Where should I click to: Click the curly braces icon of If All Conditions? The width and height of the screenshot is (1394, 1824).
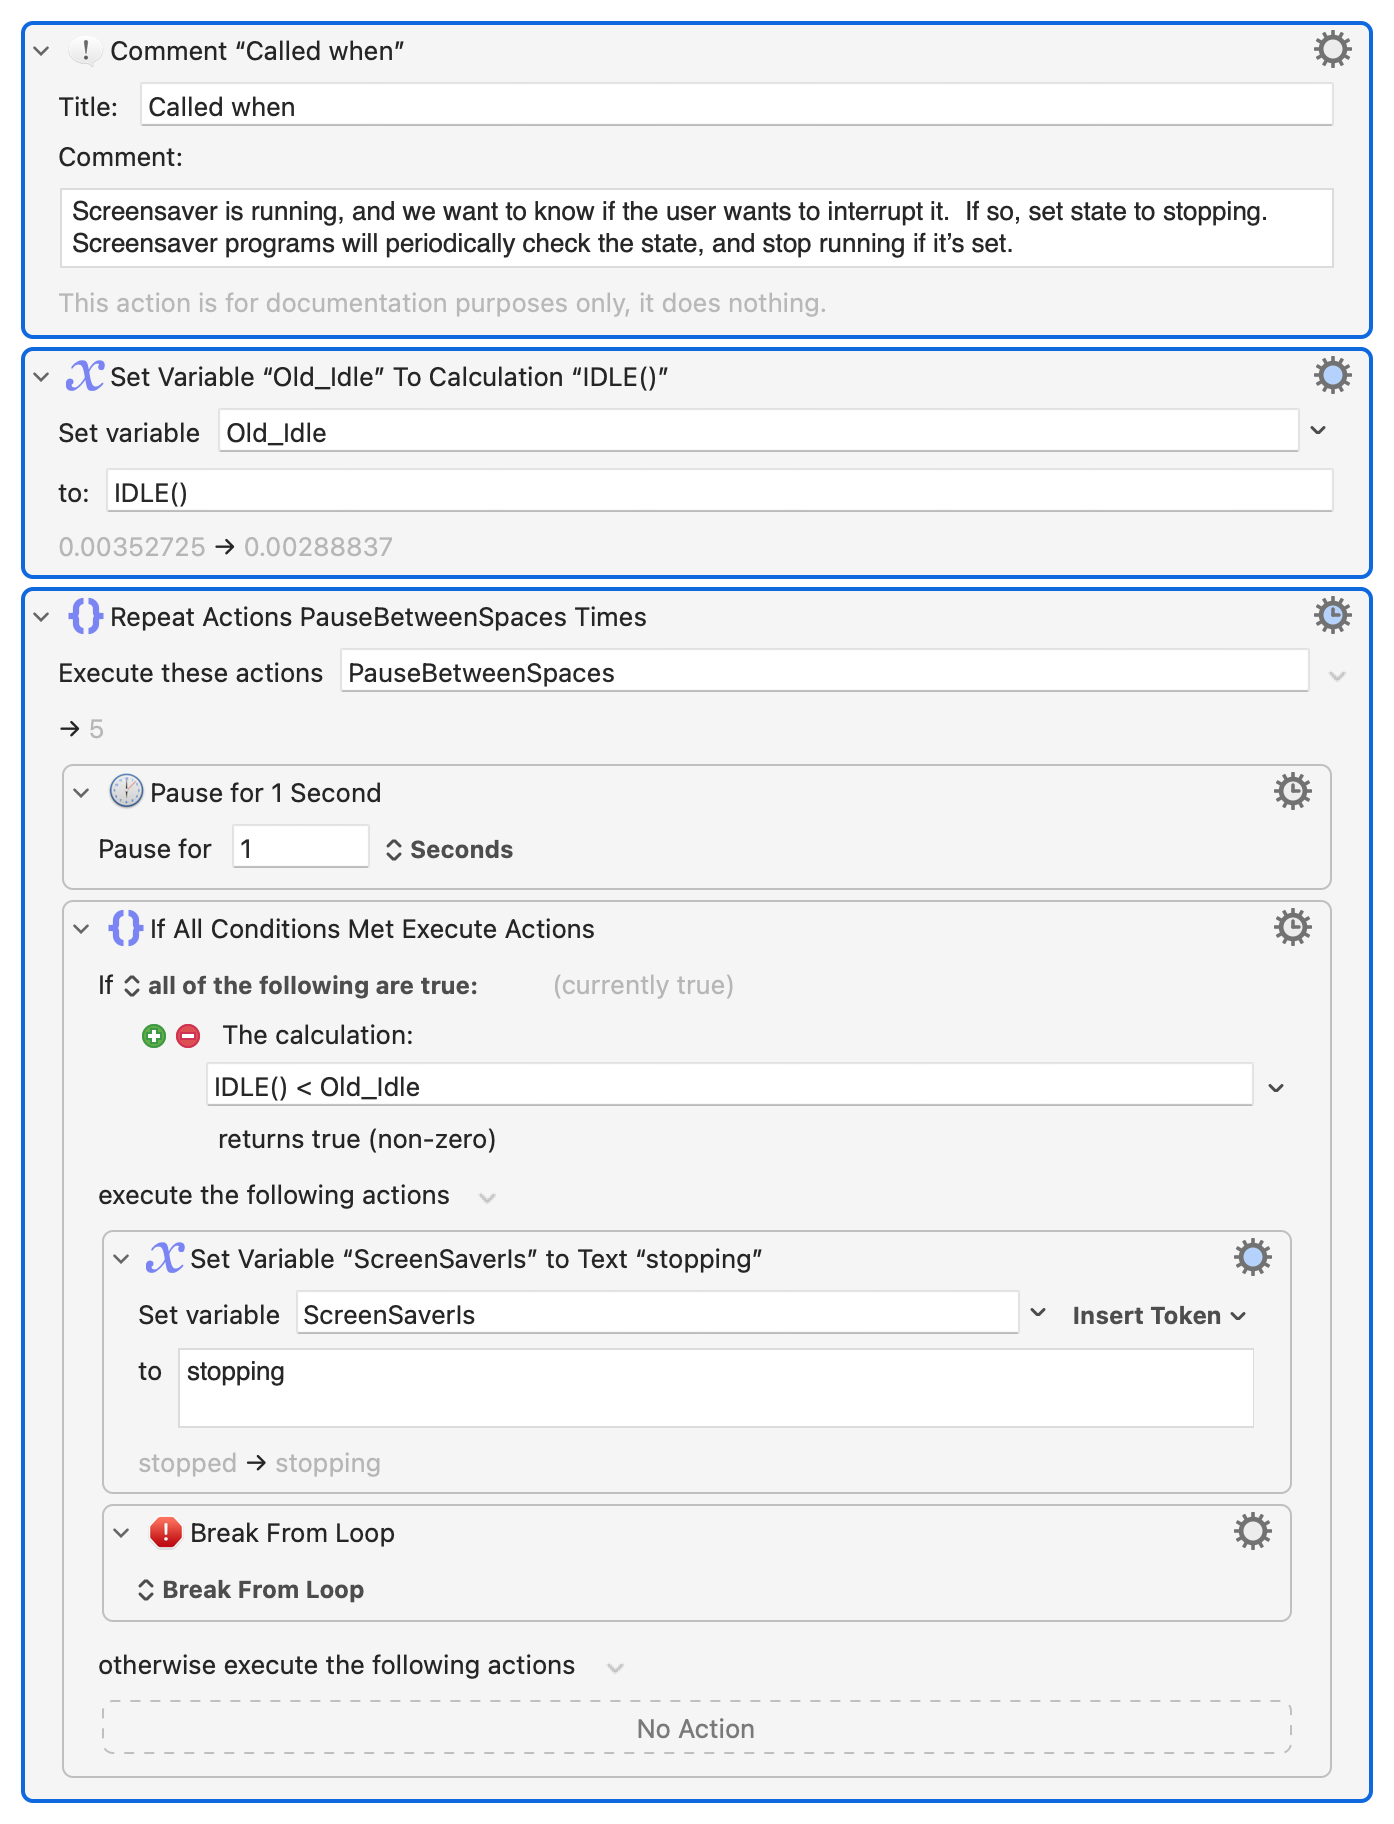[x=125, y=928]
